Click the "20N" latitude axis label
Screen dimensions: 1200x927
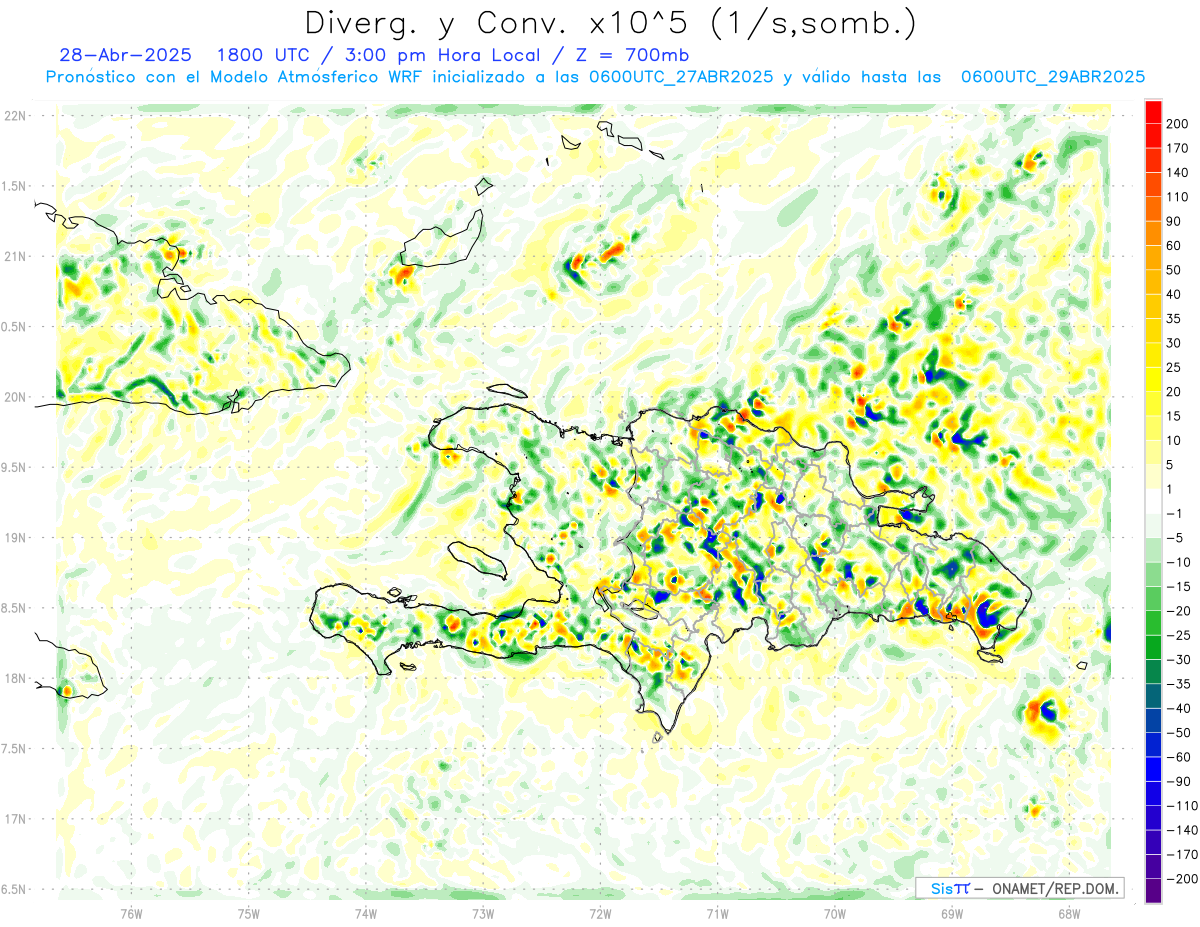click(16, 397)
